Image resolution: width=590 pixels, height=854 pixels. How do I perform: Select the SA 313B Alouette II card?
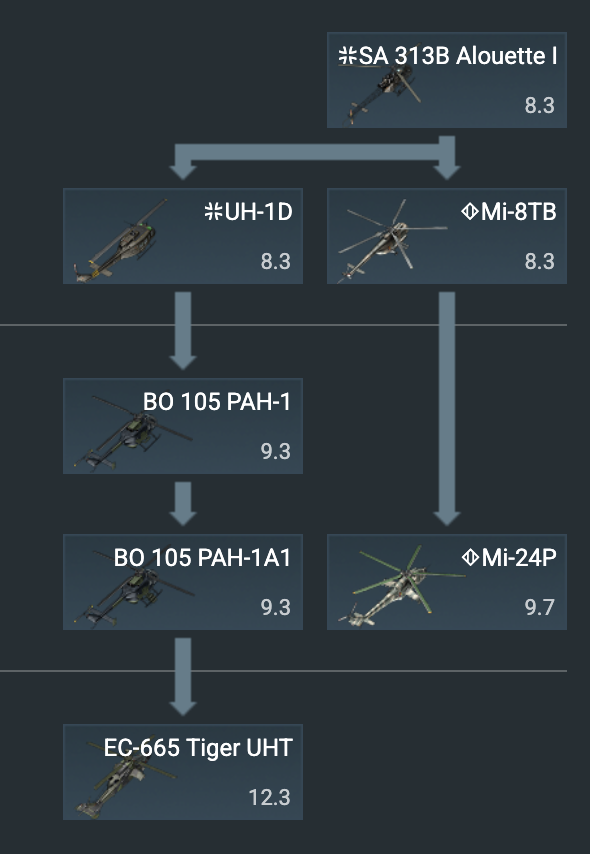[447, 80]
